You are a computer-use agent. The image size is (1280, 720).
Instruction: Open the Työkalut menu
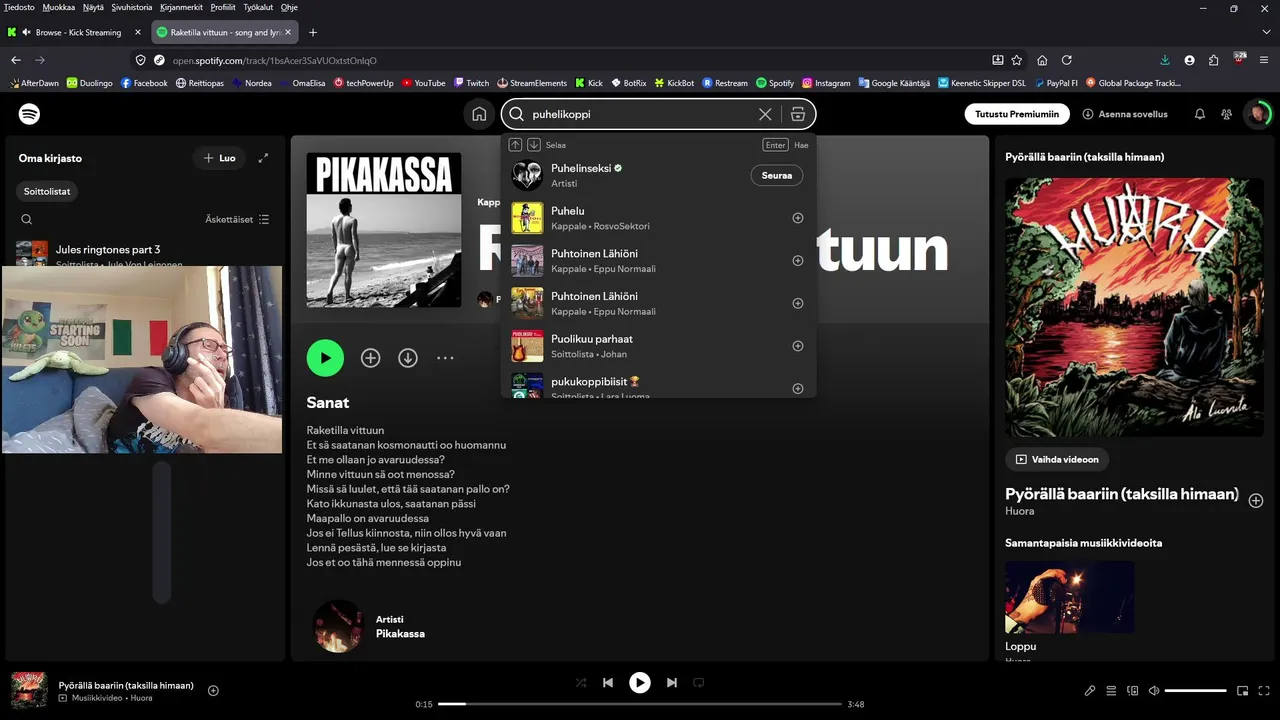[257, 7]
